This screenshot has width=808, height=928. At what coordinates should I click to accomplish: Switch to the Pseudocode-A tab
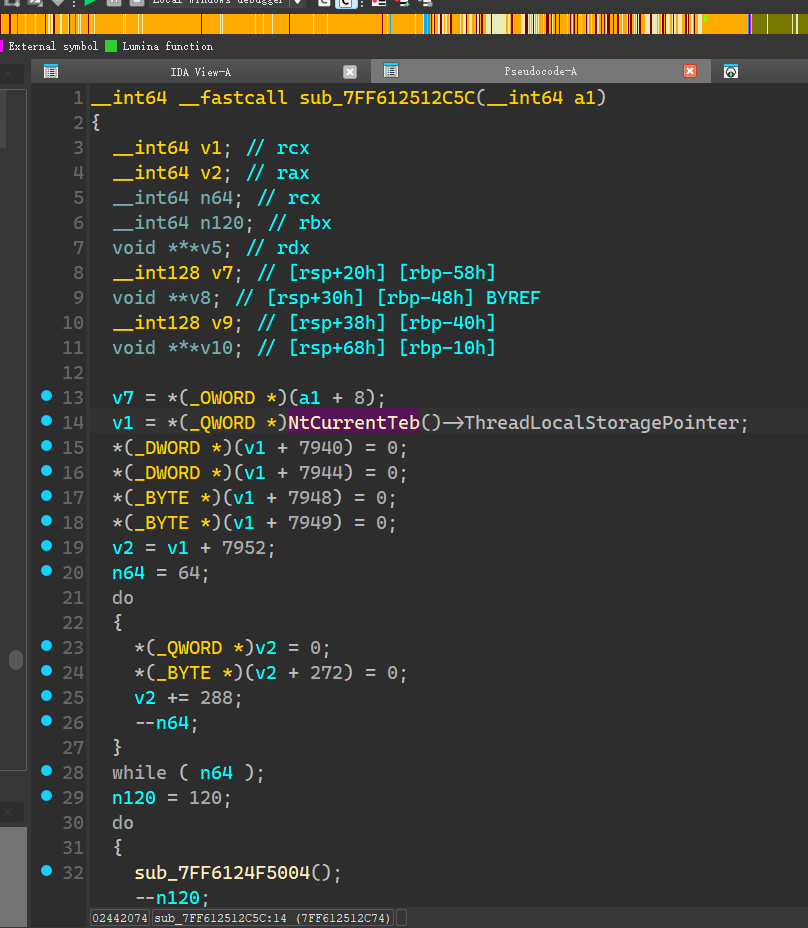pos(540,72)
